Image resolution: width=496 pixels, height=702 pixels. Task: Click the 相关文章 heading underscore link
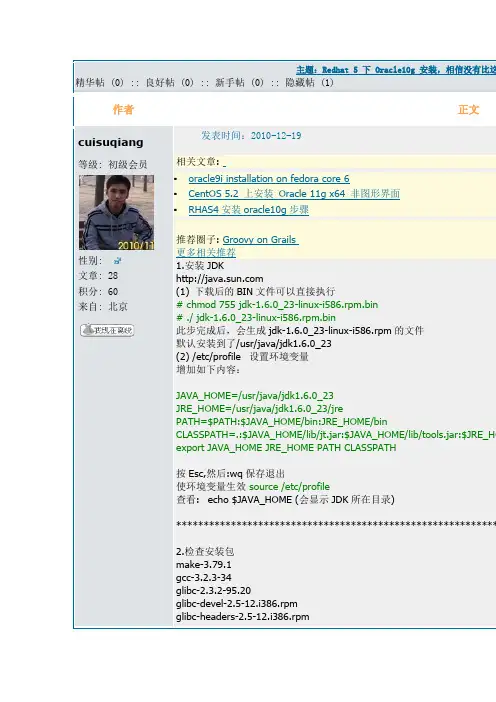(x=224, y=164)
